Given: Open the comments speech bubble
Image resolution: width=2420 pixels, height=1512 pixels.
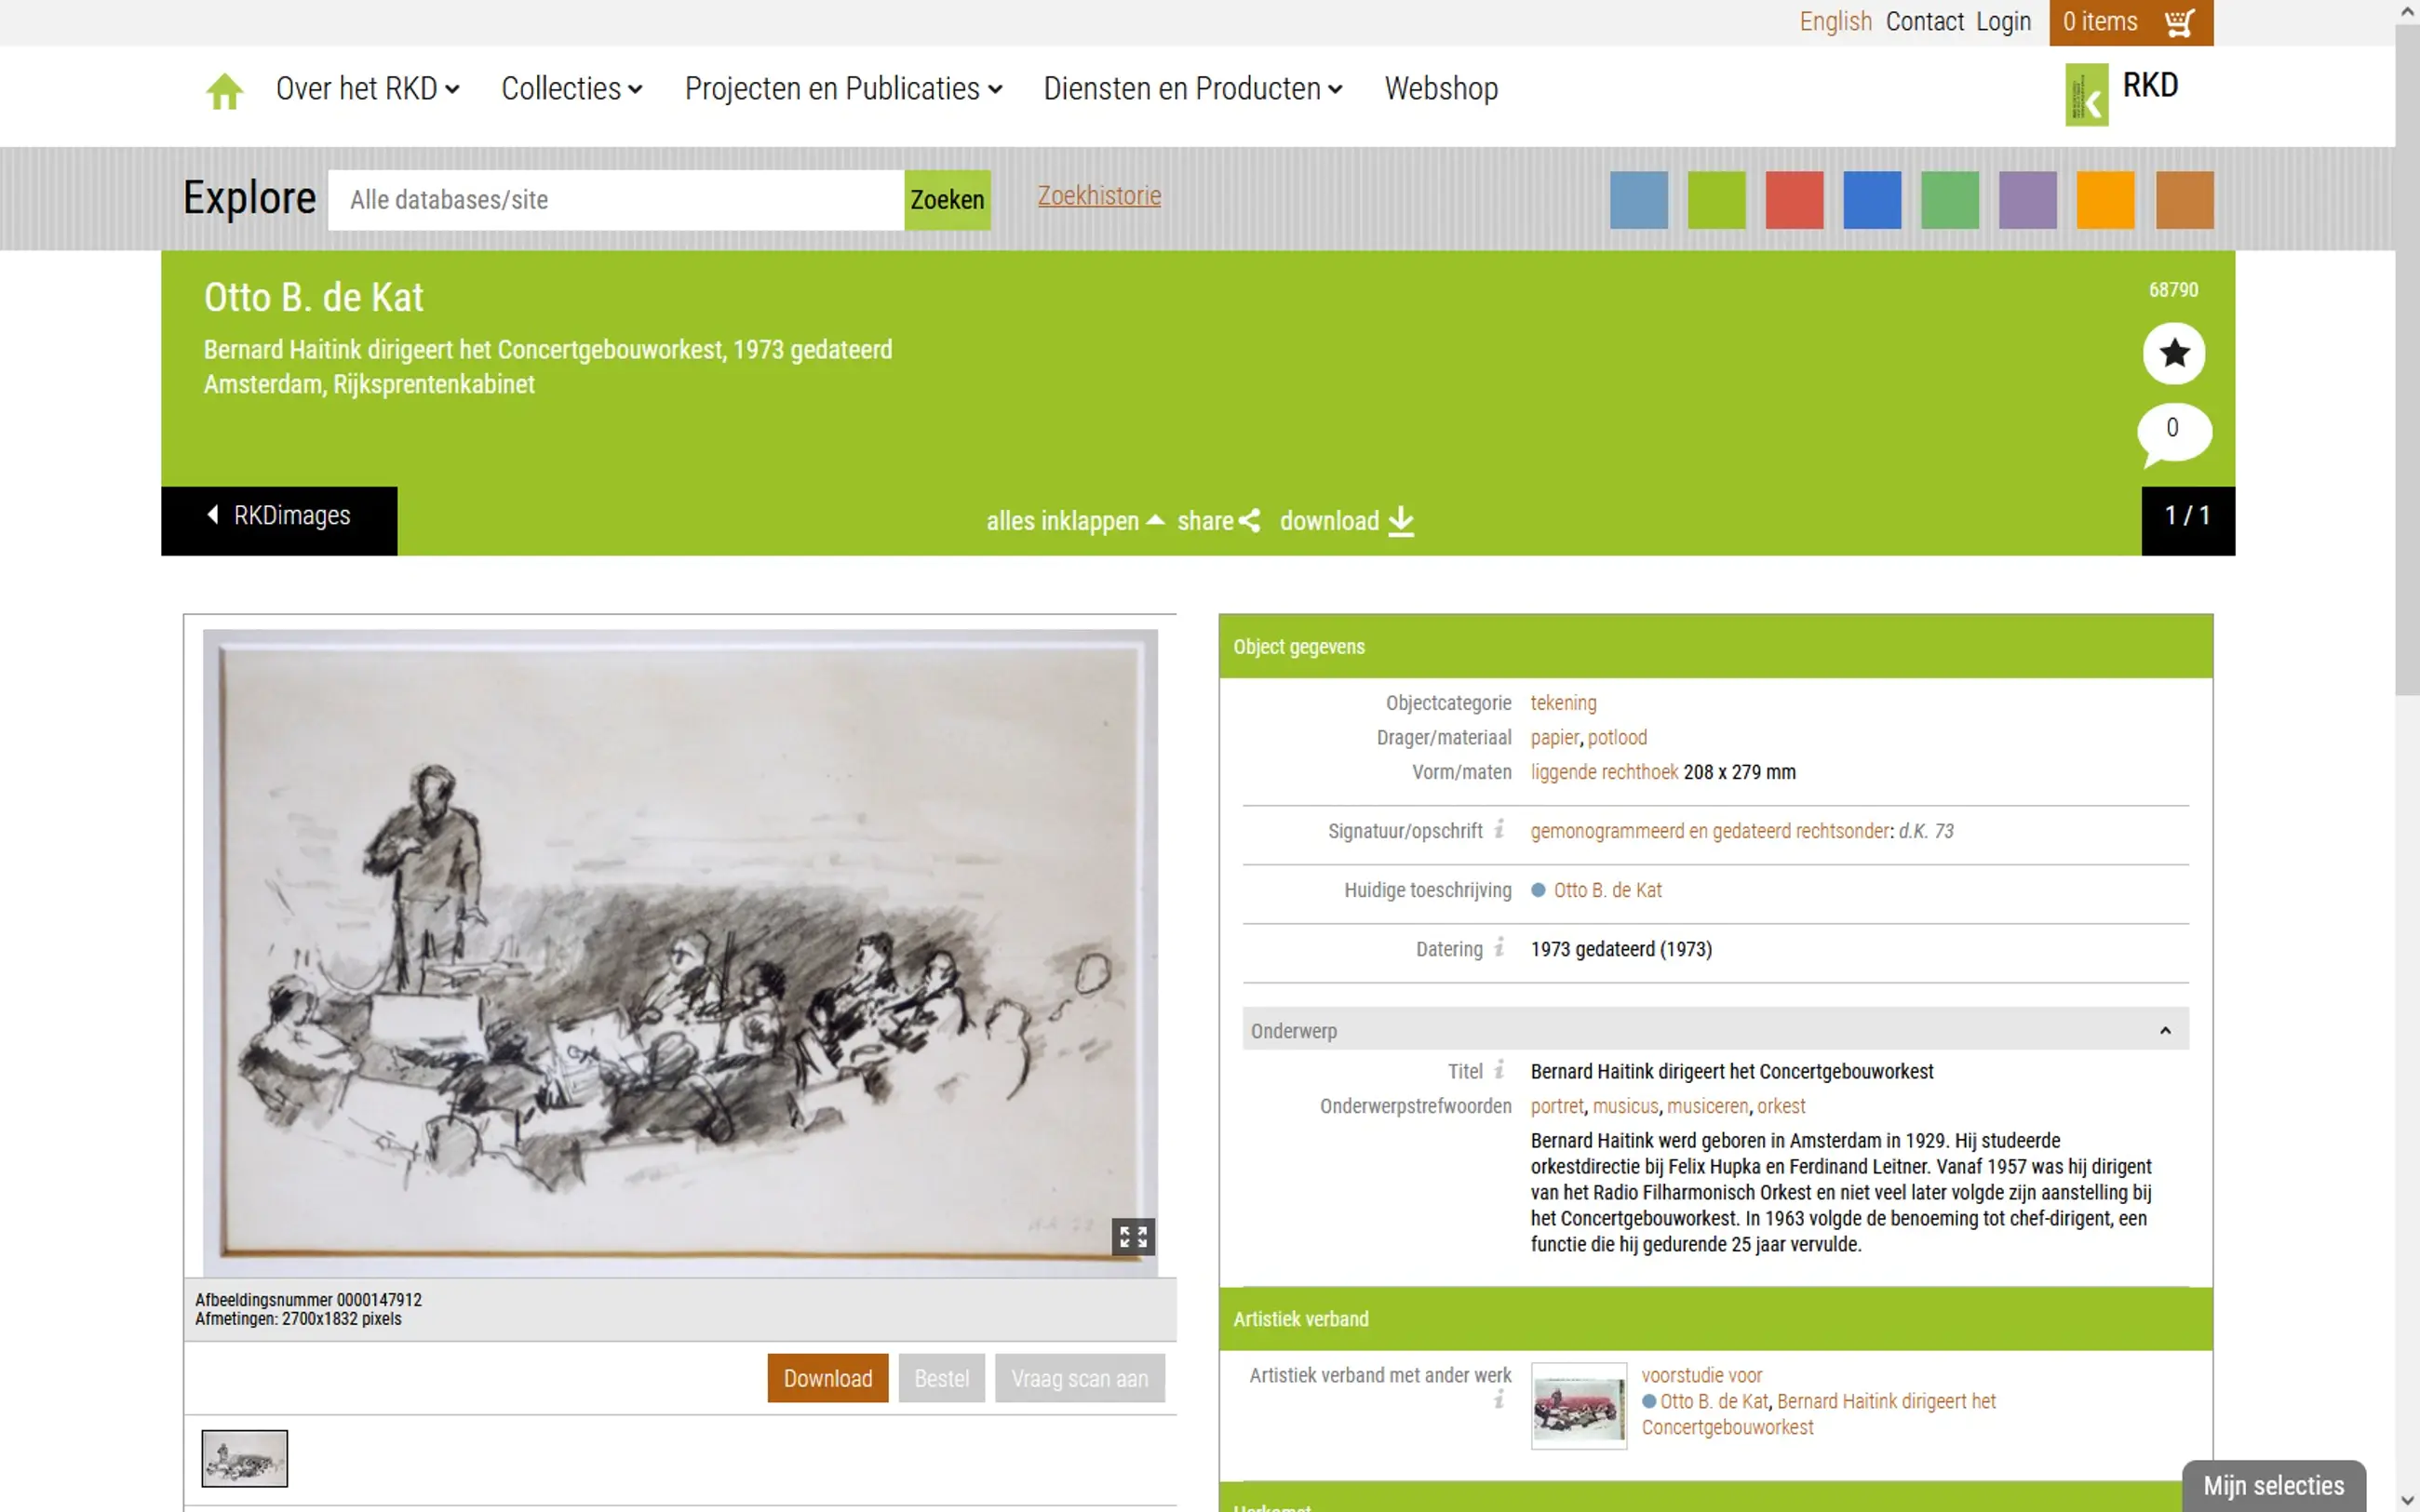Looking at the screenshot, I should pyautogui.click(x=2173, y=431).
